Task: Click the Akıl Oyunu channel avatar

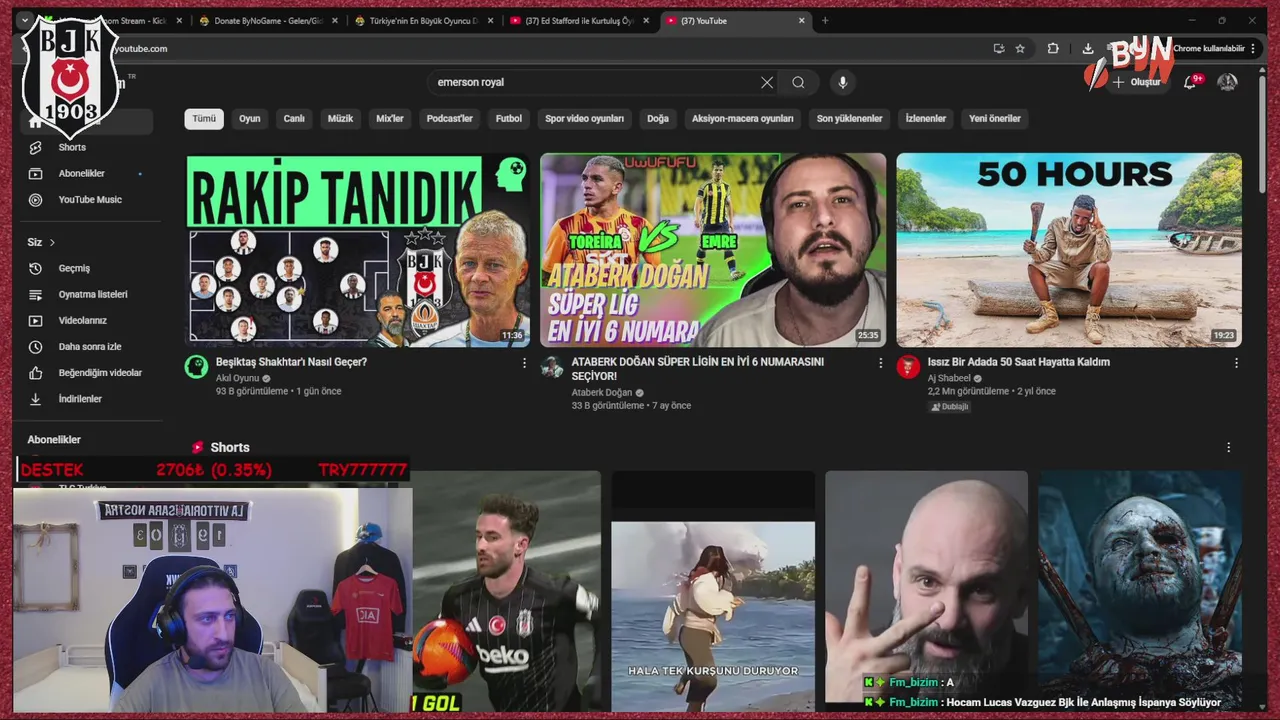Action: click(197, 366)
